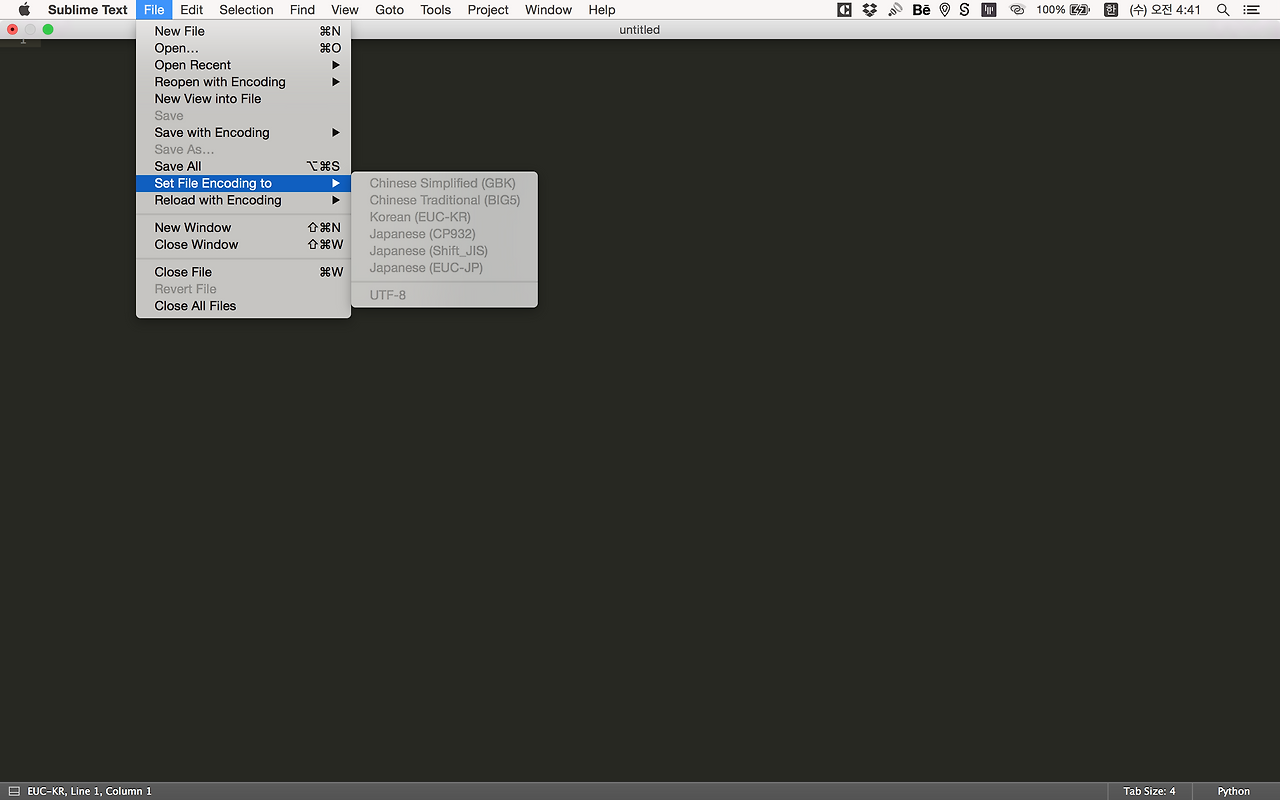The width and height of the screenshot is (1280, 800).
Task: Open the View menu
Action: click(x=345, y=10)
